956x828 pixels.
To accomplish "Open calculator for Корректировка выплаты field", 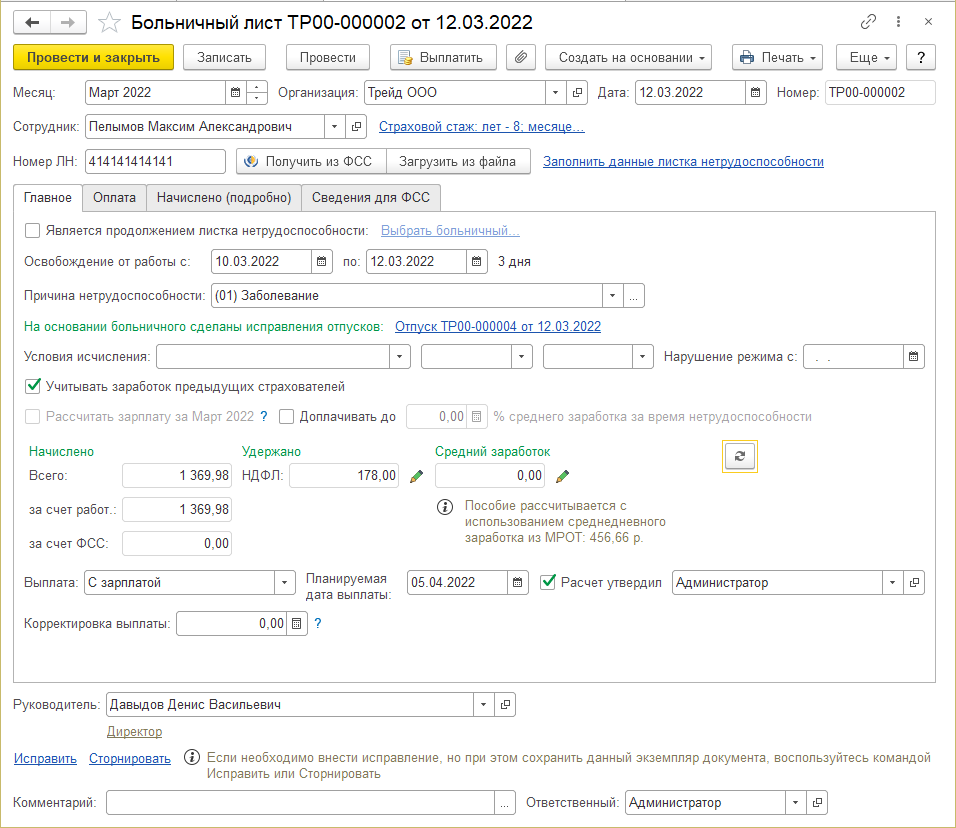I will (x=295, y=624).
